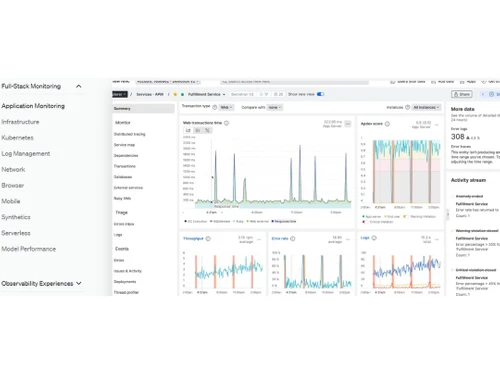This screenshot has width=500, height=375.
Task: Click the Logs chart title link
Action: coord(365,238)
